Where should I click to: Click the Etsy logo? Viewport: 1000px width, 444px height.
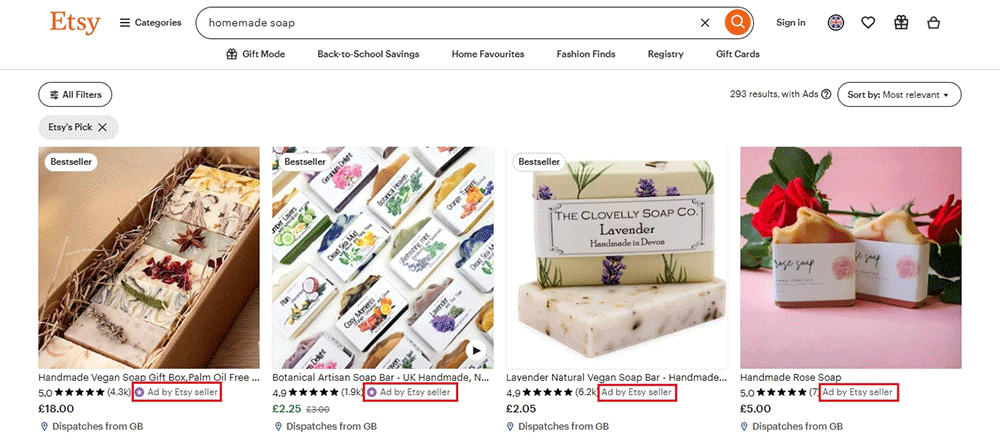(75, 22)
